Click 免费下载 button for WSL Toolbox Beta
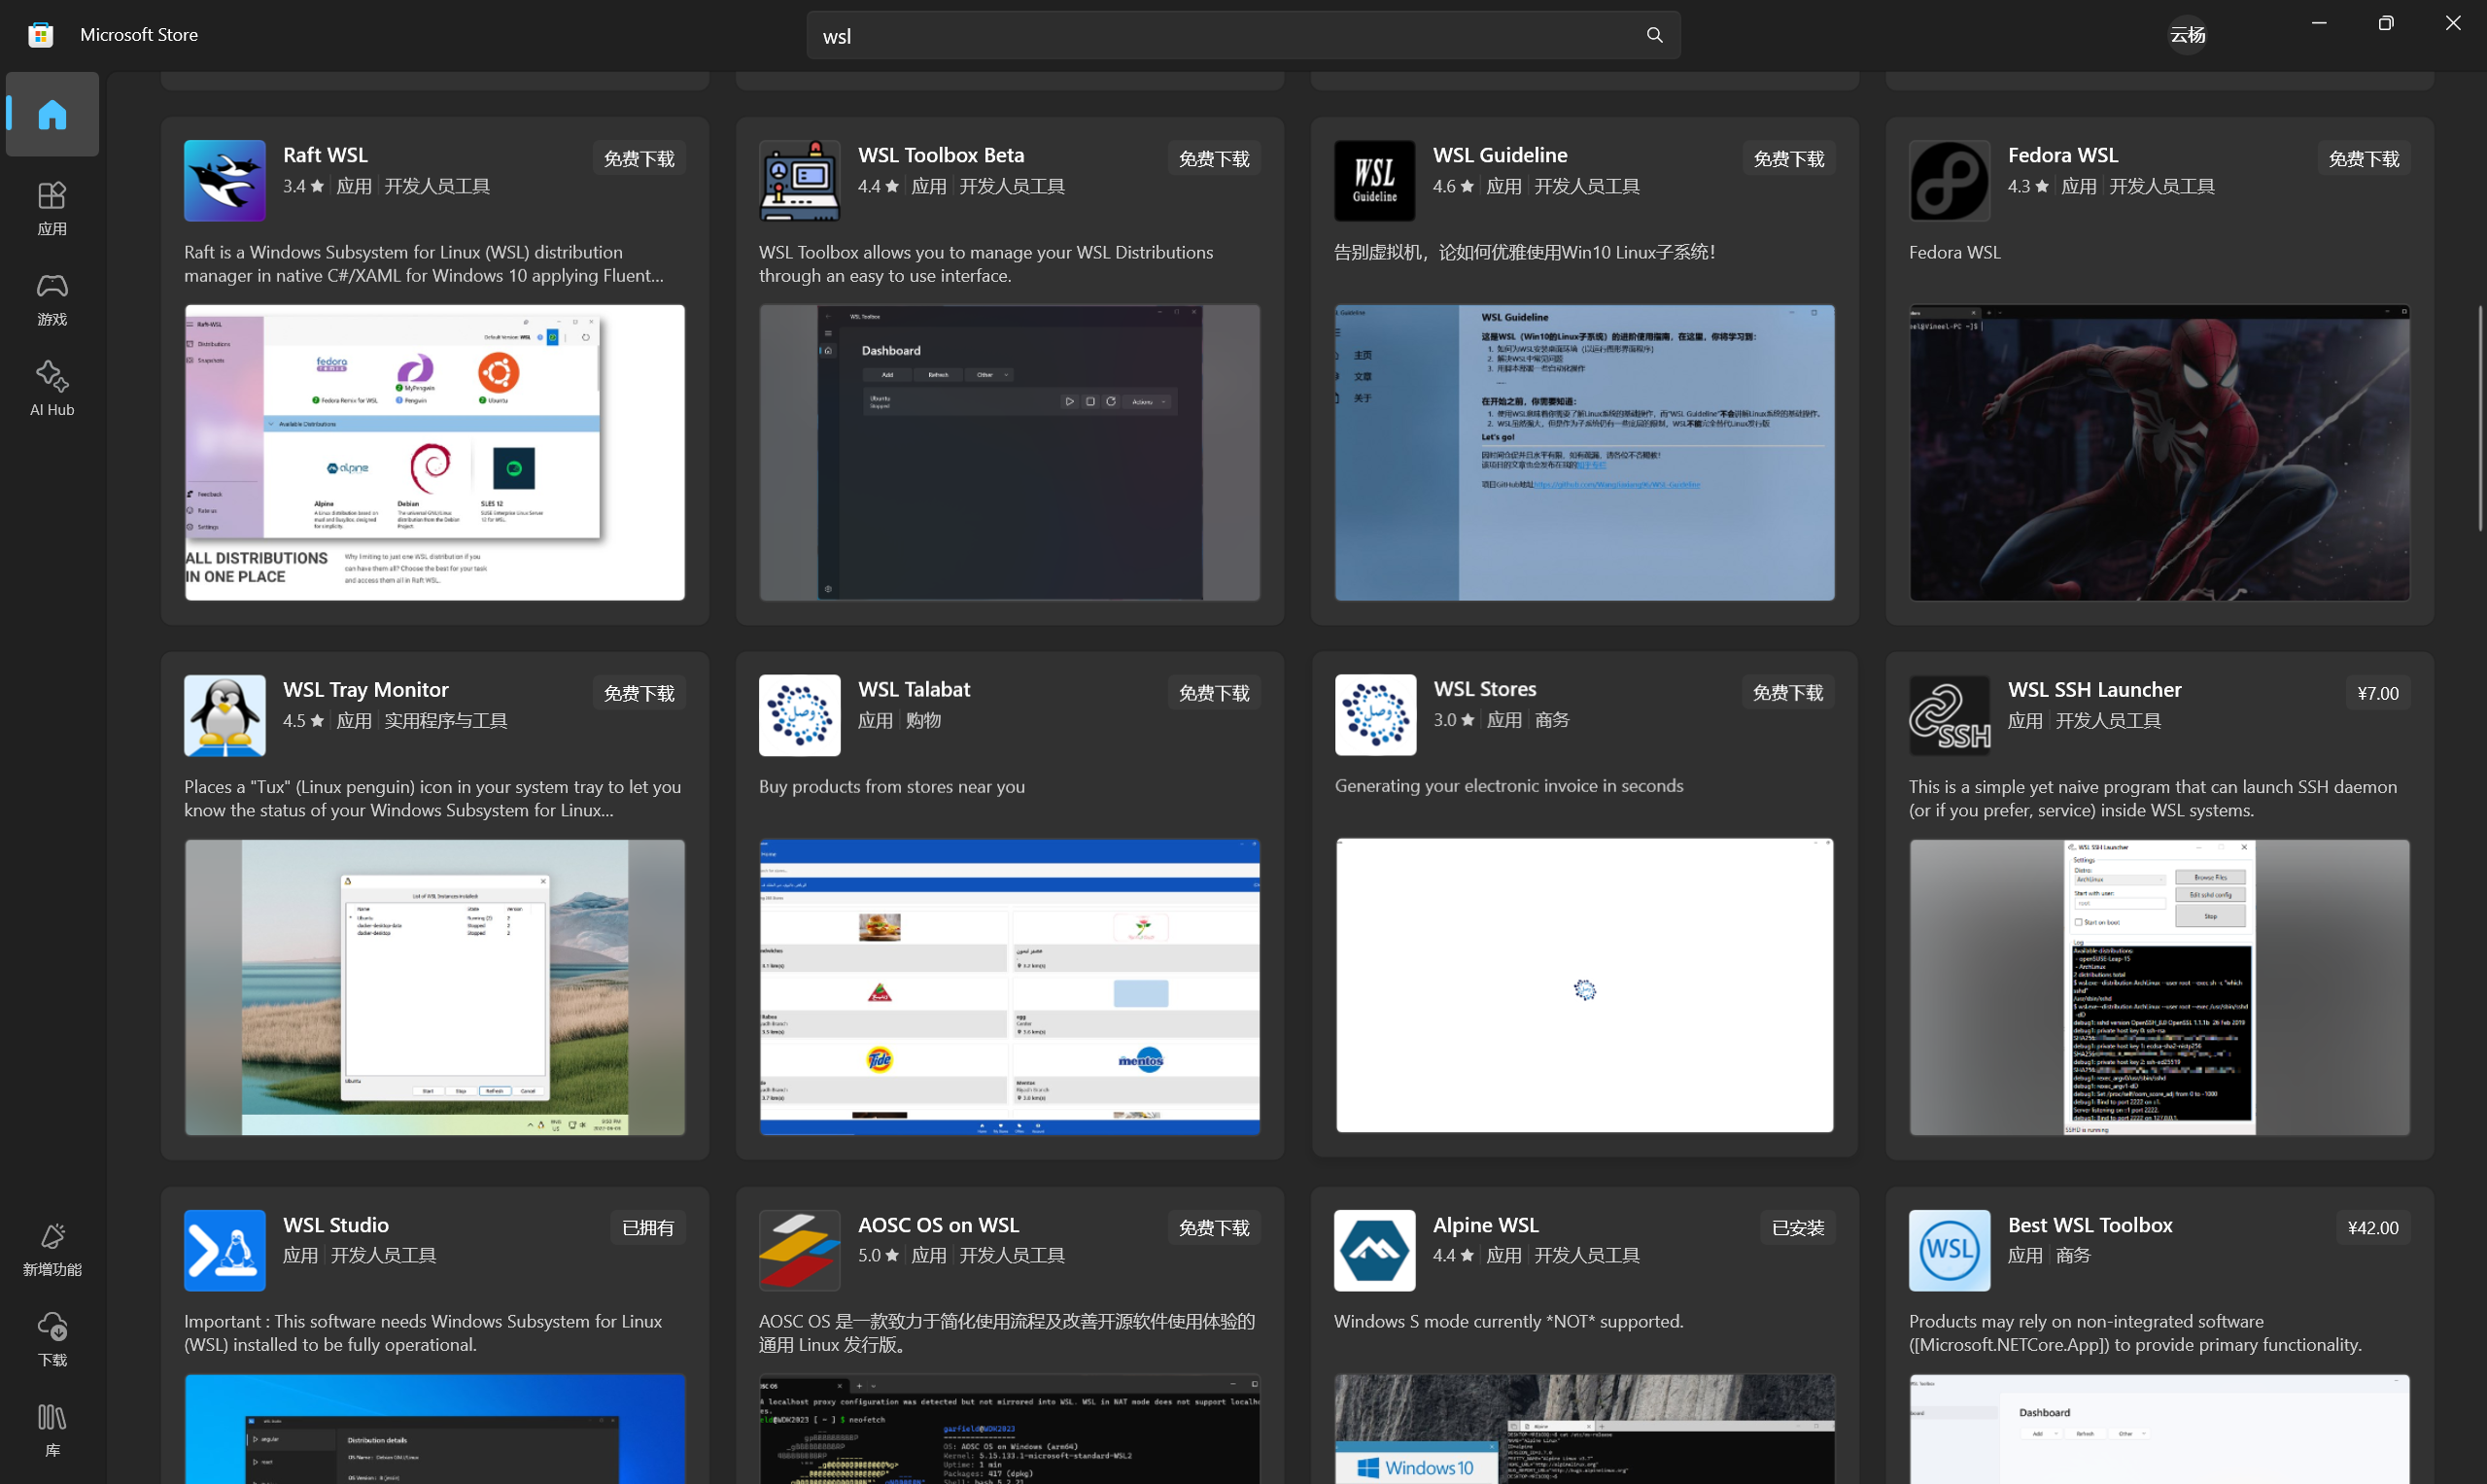Viewport: 2487px width, 1484px height. click(1214, 158)
